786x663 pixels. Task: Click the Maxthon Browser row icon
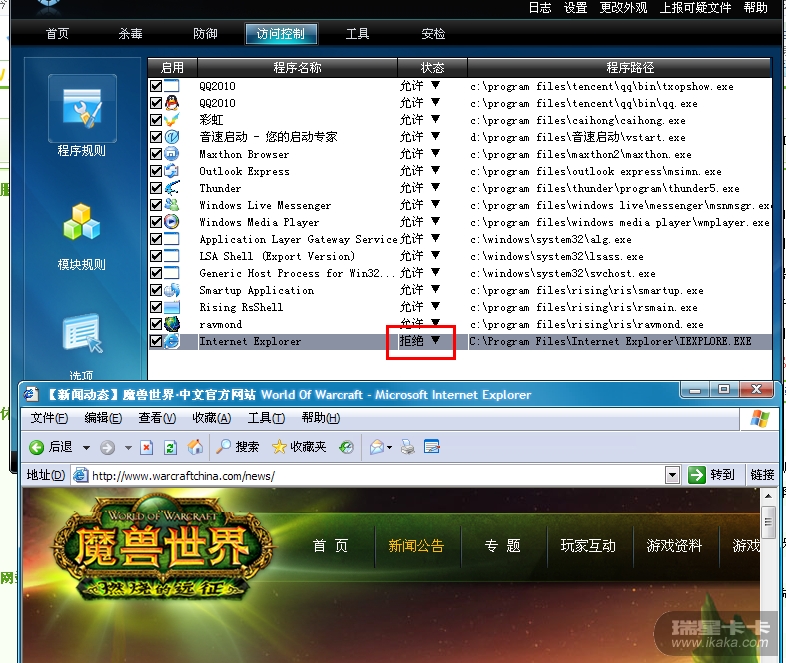pyautogui.click(x=172, y=154)
